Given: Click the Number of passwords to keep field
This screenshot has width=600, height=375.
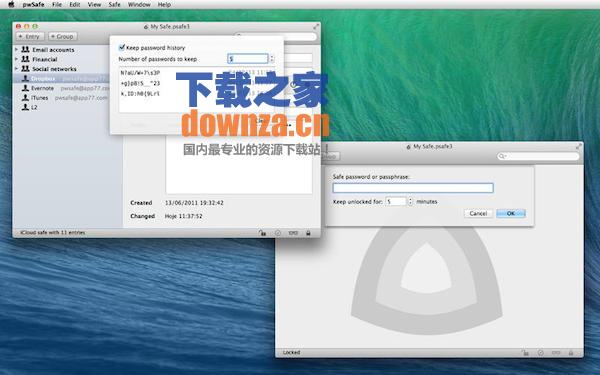Looking at the screenshot, I should [248, 59].
